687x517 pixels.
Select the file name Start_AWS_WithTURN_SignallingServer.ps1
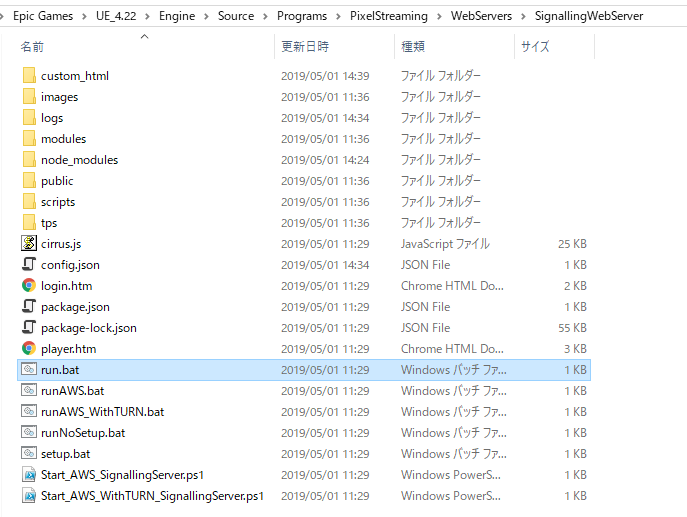(x=152, y=496)
